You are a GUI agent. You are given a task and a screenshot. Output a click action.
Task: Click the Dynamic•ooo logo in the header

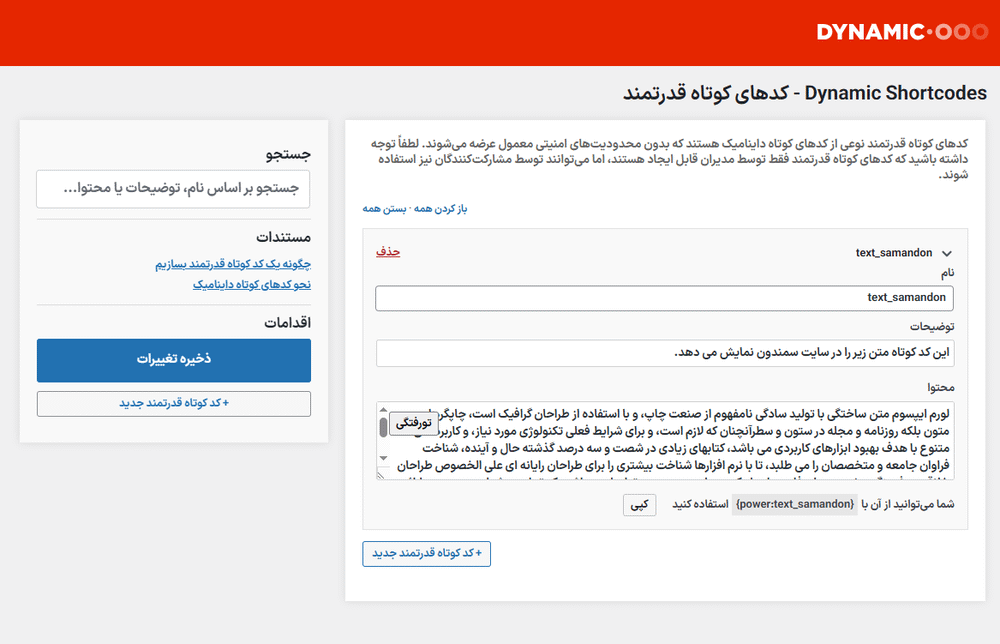coord(902,31)
